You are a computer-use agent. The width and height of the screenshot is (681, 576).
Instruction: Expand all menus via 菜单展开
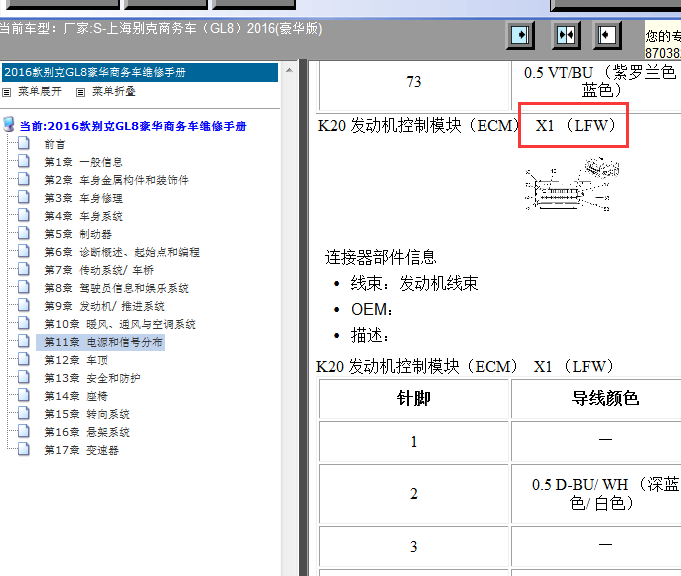coord(40,92)
